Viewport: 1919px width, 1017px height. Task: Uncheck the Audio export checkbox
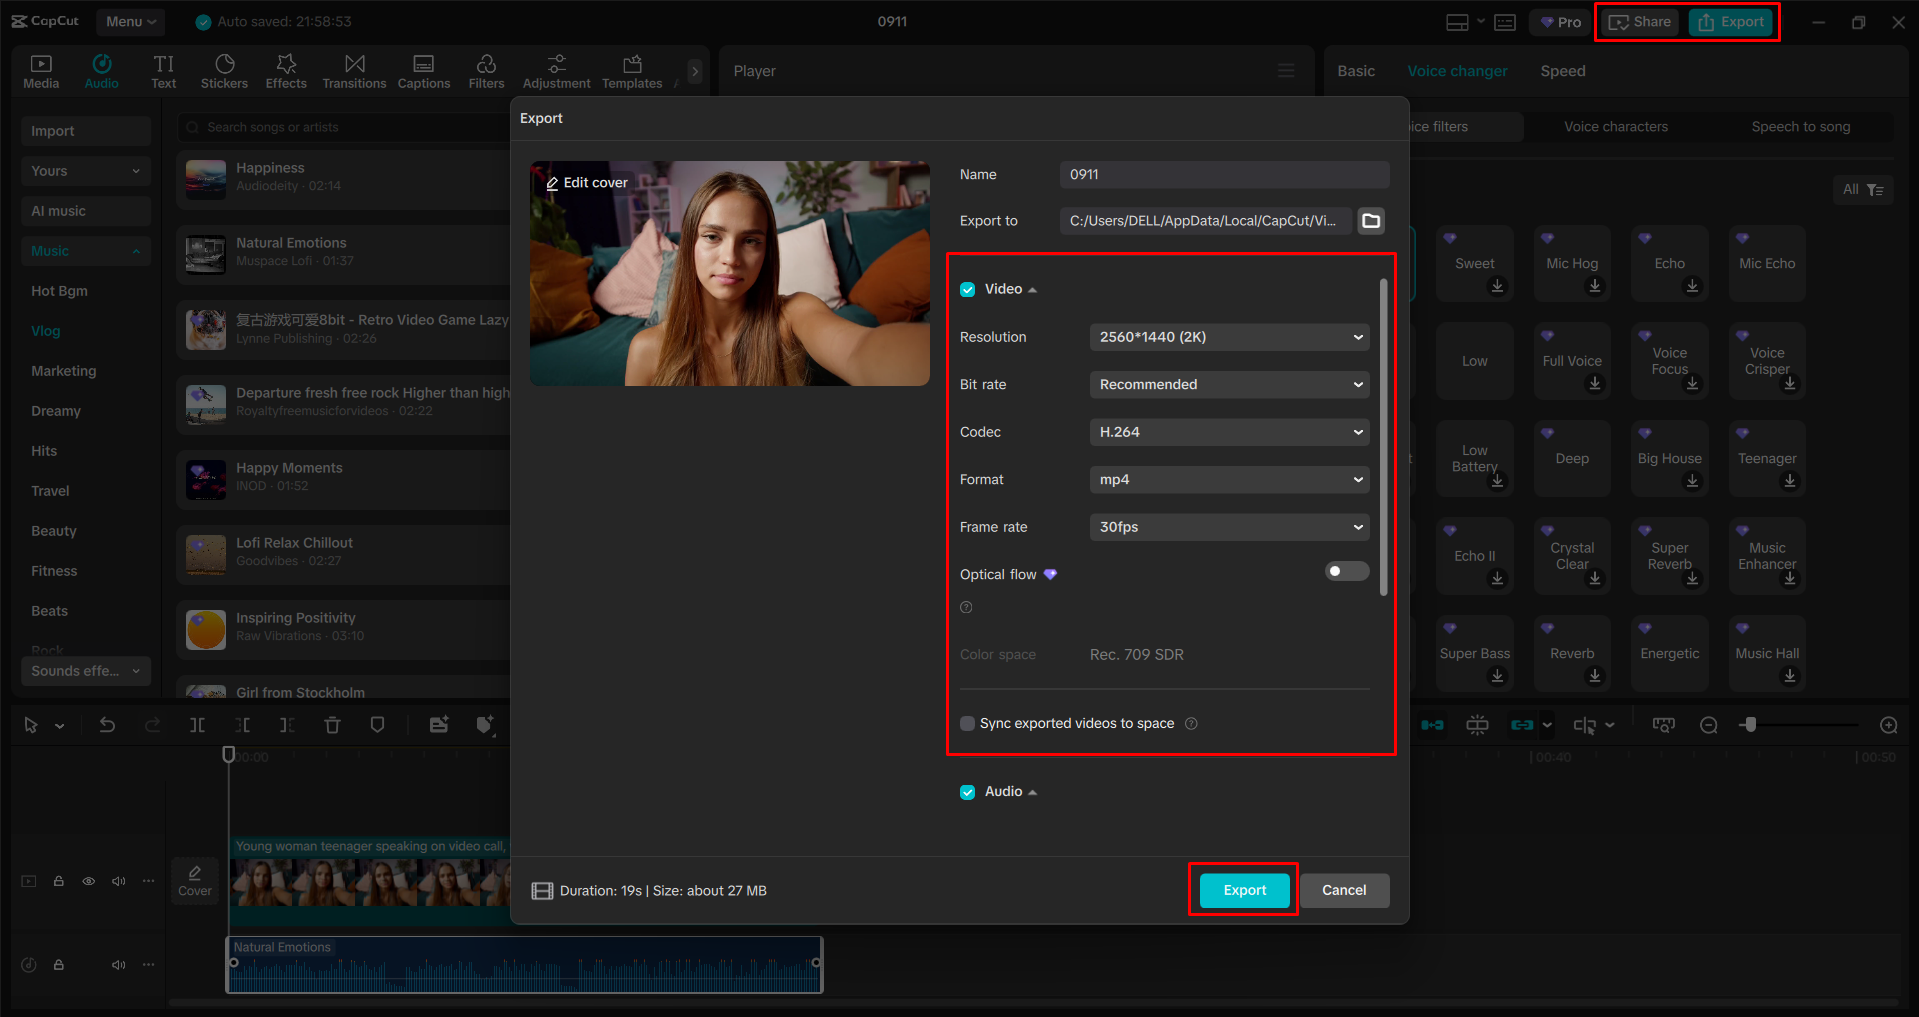pos(967,791)
